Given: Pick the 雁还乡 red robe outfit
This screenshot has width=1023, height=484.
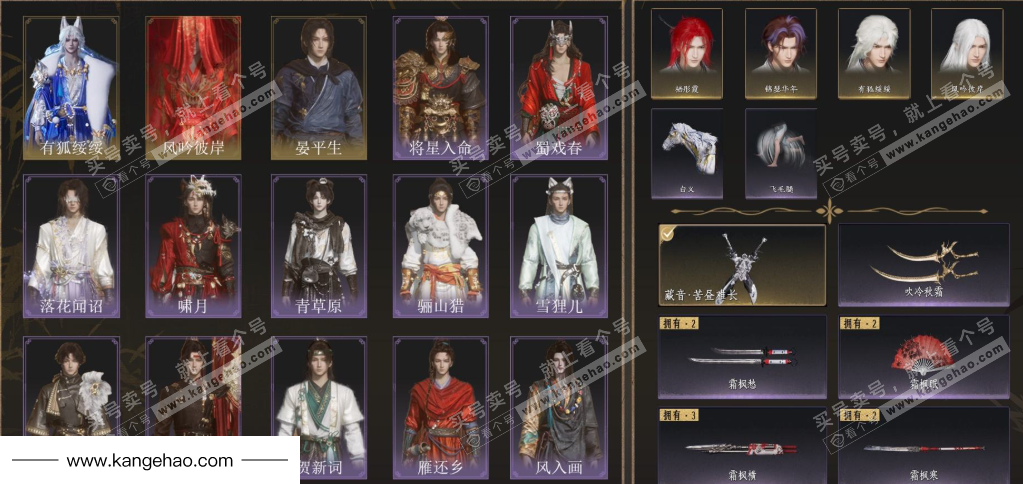Looking at the screenshot, I should pos(440,408).
